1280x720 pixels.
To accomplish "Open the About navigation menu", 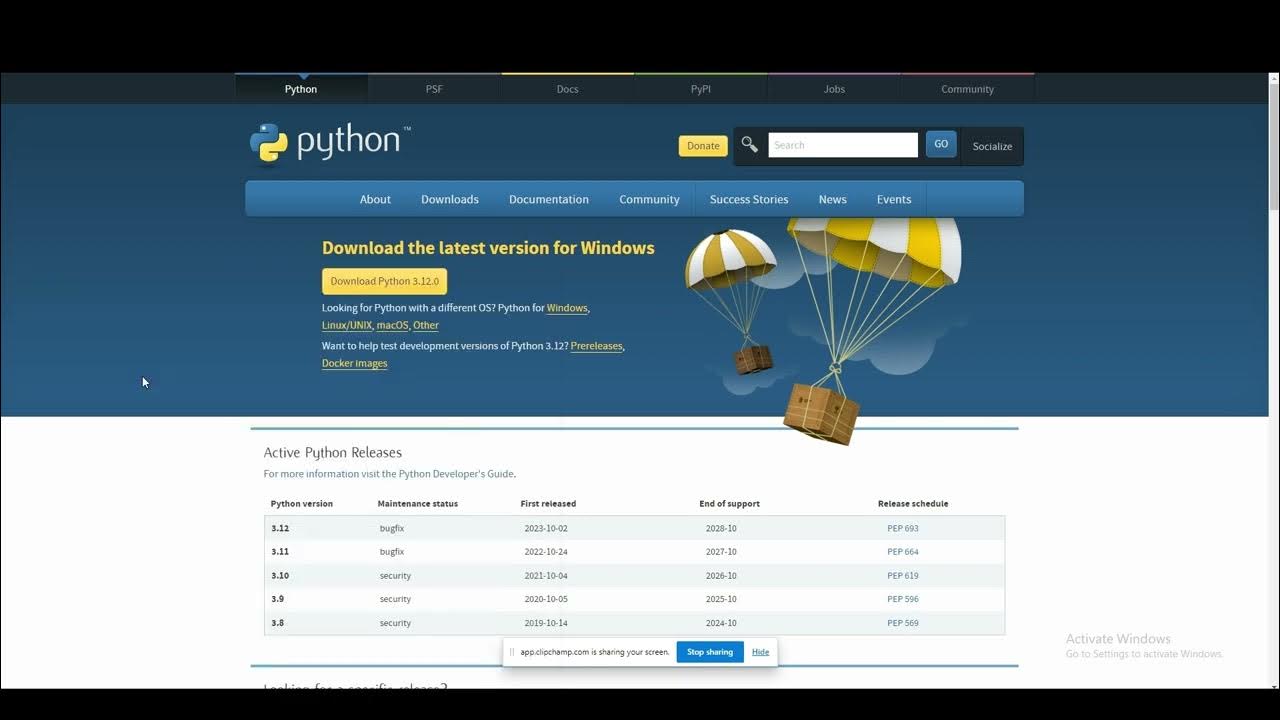I will (375, 199).
